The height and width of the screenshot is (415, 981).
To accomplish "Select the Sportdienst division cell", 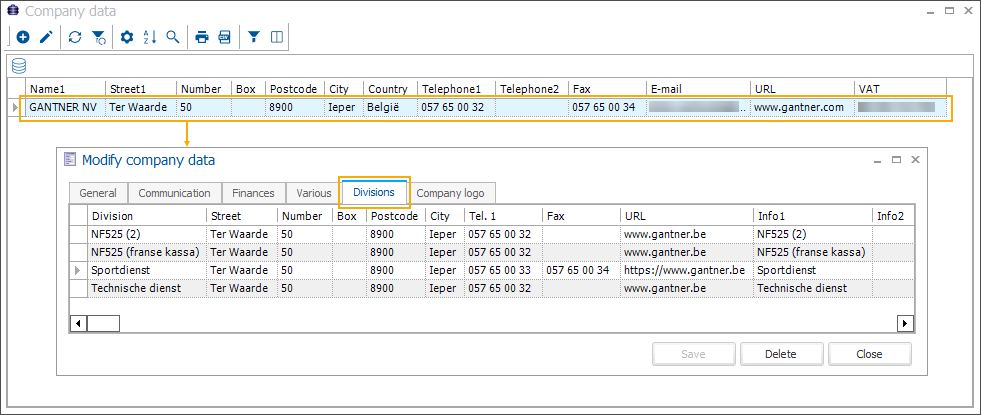I will click(x=146, y=270).
